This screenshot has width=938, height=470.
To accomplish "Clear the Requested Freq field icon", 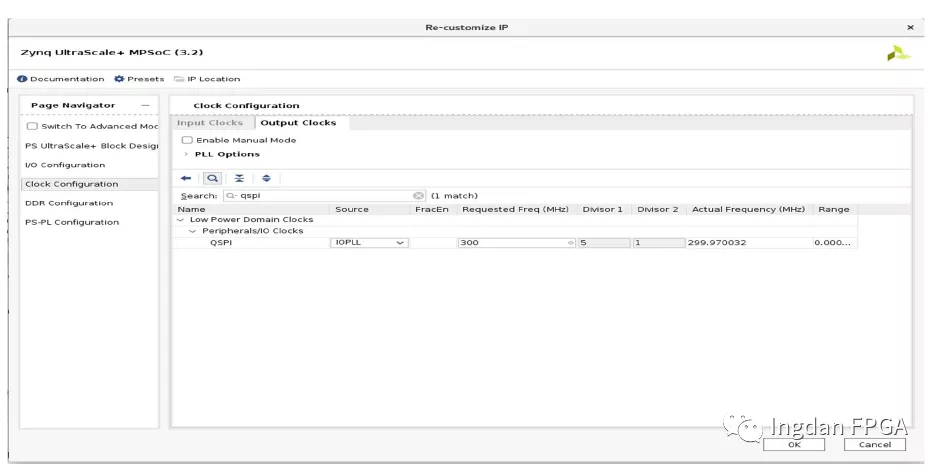I will [x=571, y=243].
